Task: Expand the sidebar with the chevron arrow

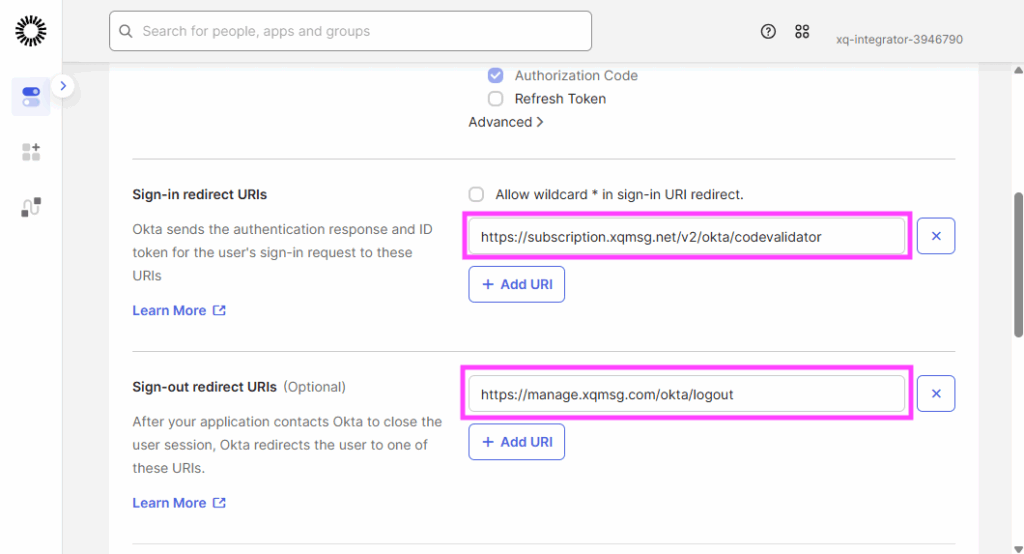Action: (63, 87)
